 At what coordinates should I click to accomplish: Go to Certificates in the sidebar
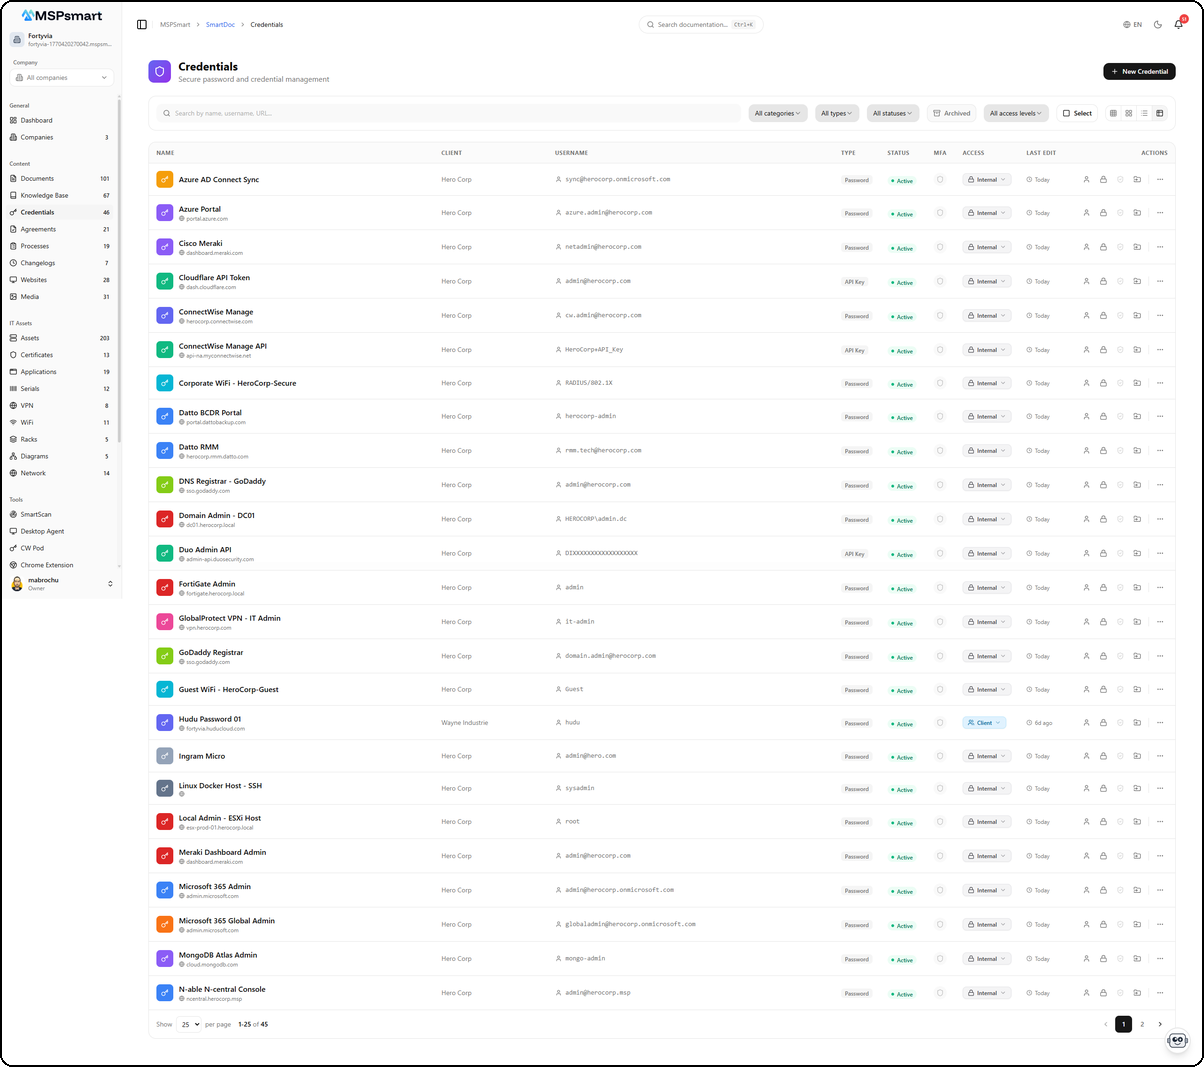click(x=37, y=355)
